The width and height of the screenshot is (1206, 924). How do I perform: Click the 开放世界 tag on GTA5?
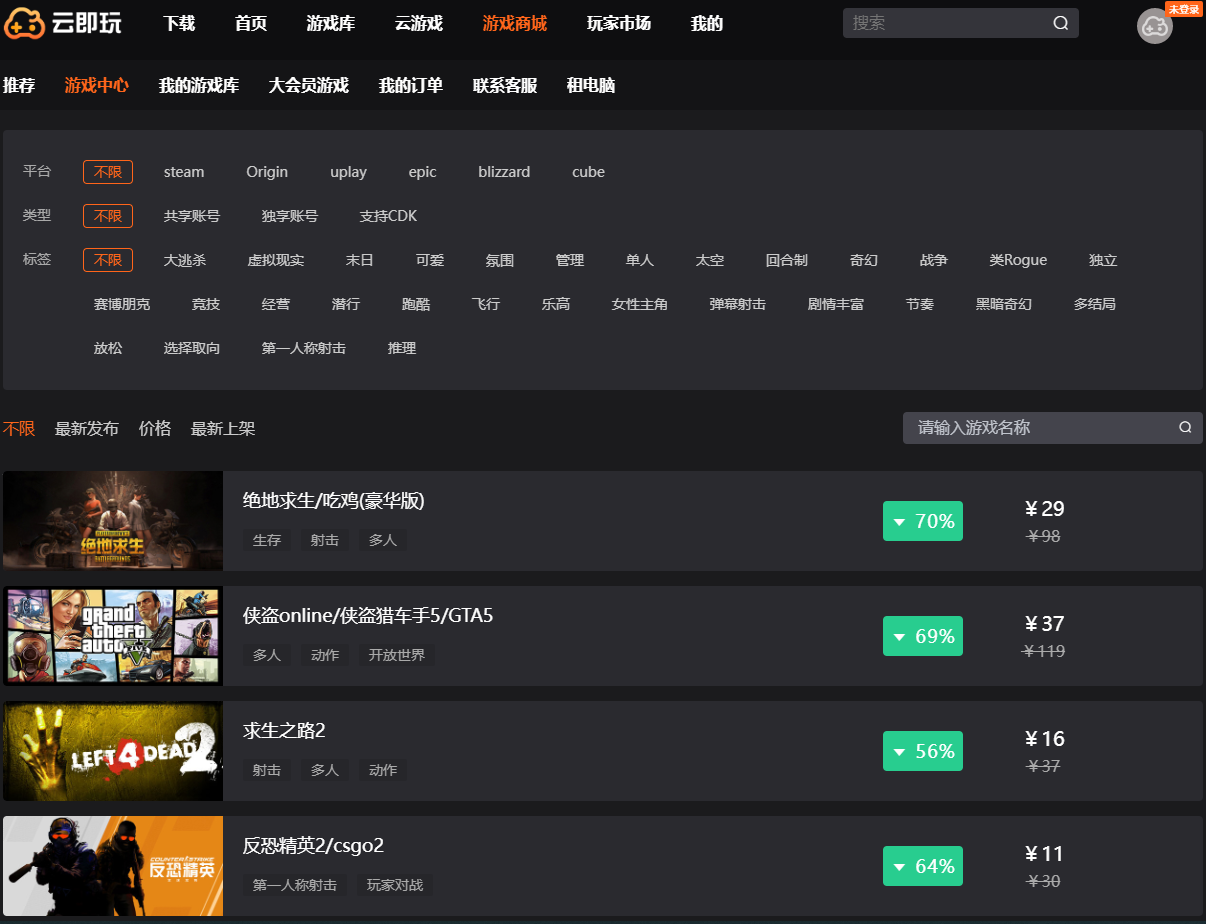(x=397, y=655)
